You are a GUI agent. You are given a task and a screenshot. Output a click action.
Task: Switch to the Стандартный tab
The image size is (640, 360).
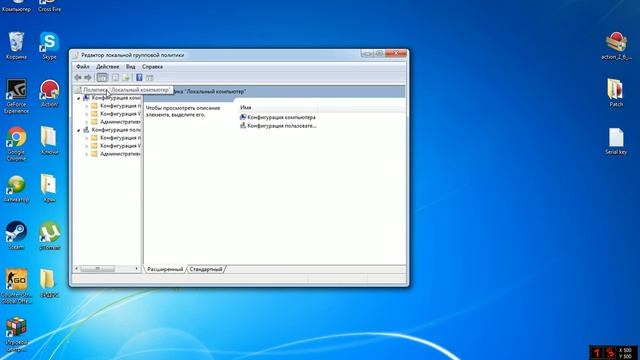[206, 269]
